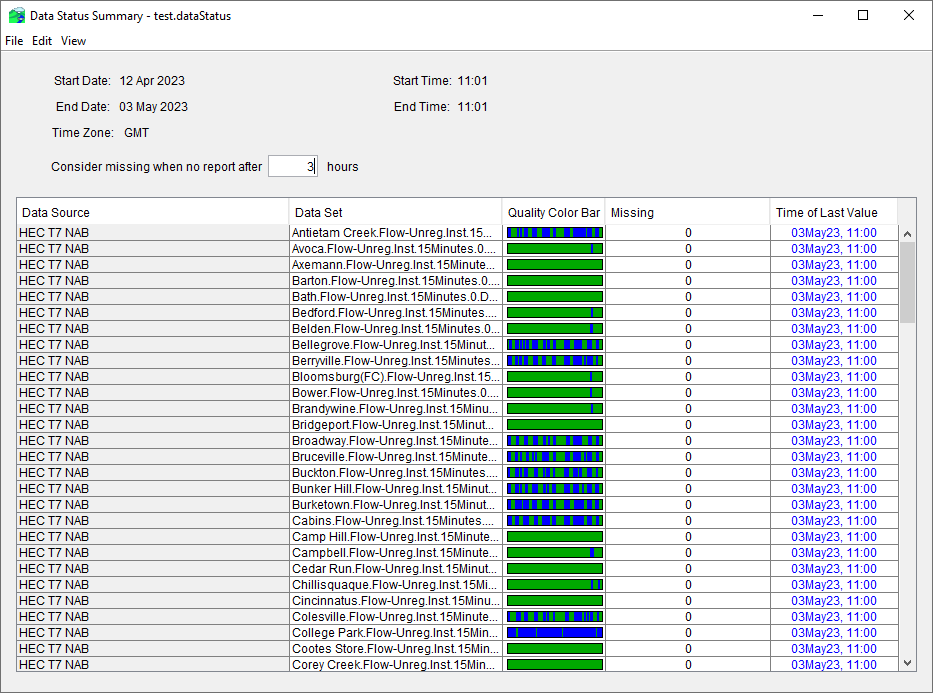Screen dimensions: 933x693
Task: Select the Cedar Run data set cell
Action: (394, 569)
